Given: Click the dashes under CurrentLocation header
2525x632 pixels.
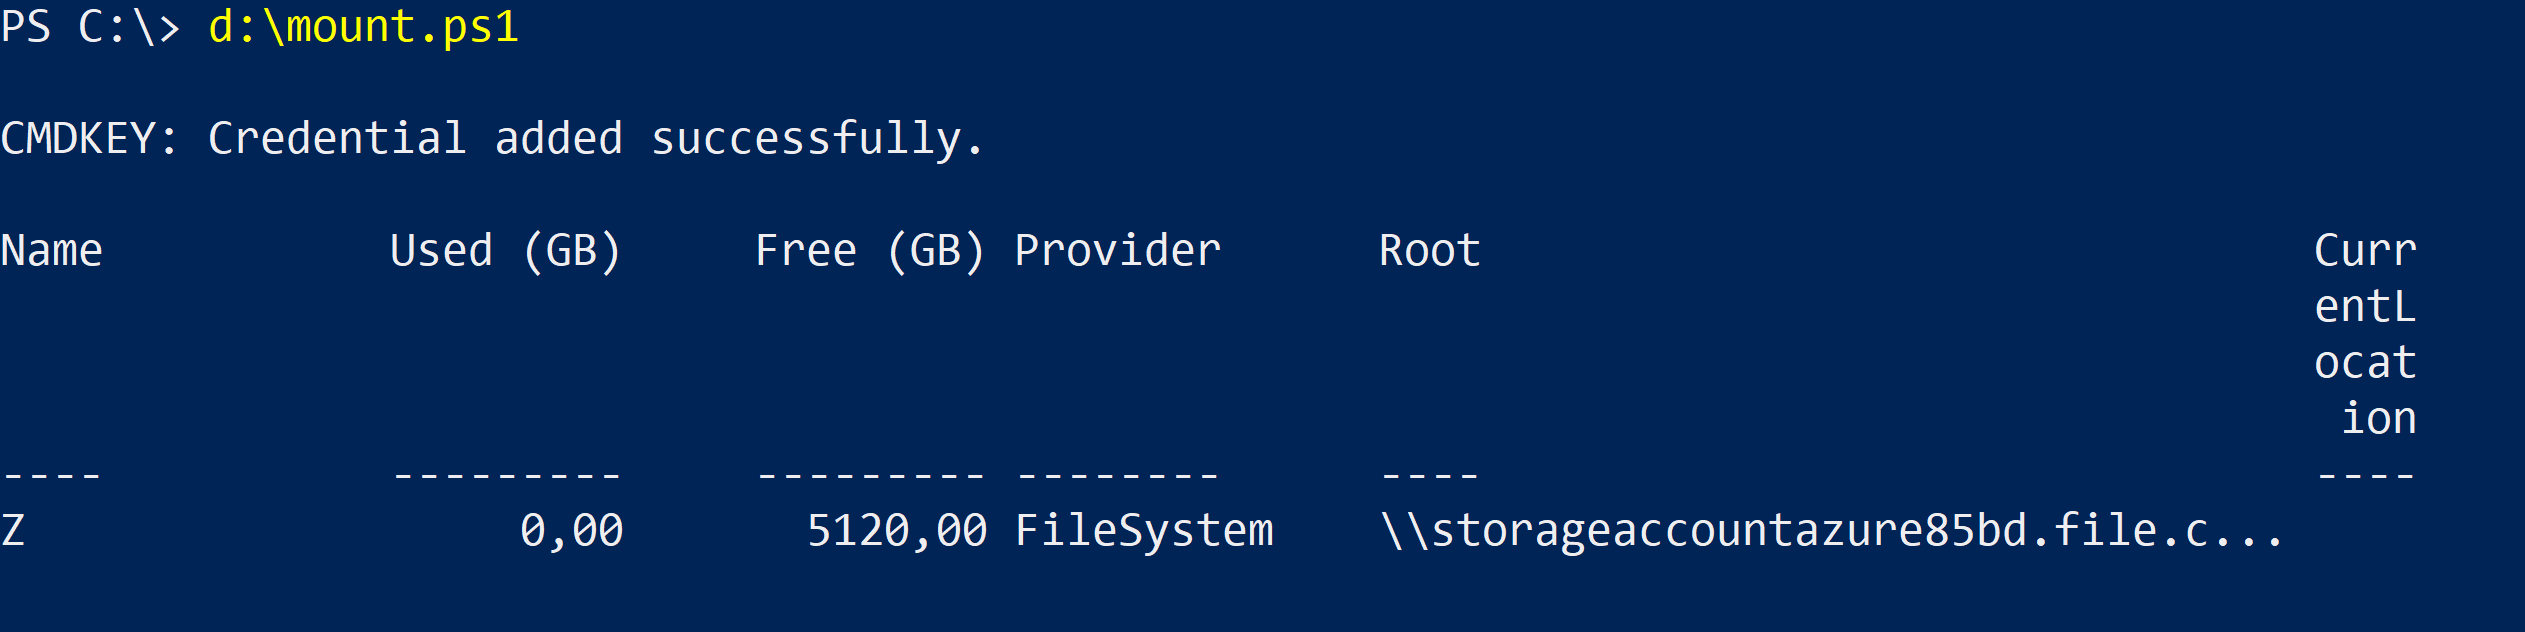Looking at the screenshot, I should [2366, 475].
